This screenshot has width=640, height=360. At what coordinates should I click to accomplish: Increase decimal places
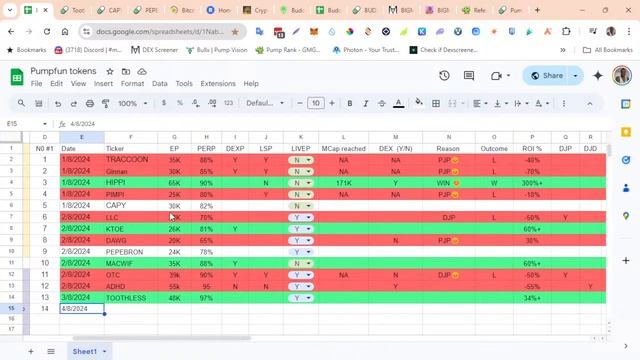[x=212, y=103]
